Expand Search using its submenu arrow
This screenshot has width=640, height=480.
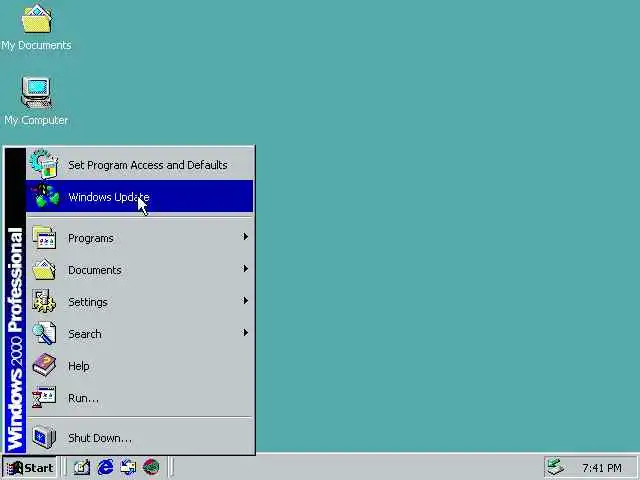click(245, 333)
